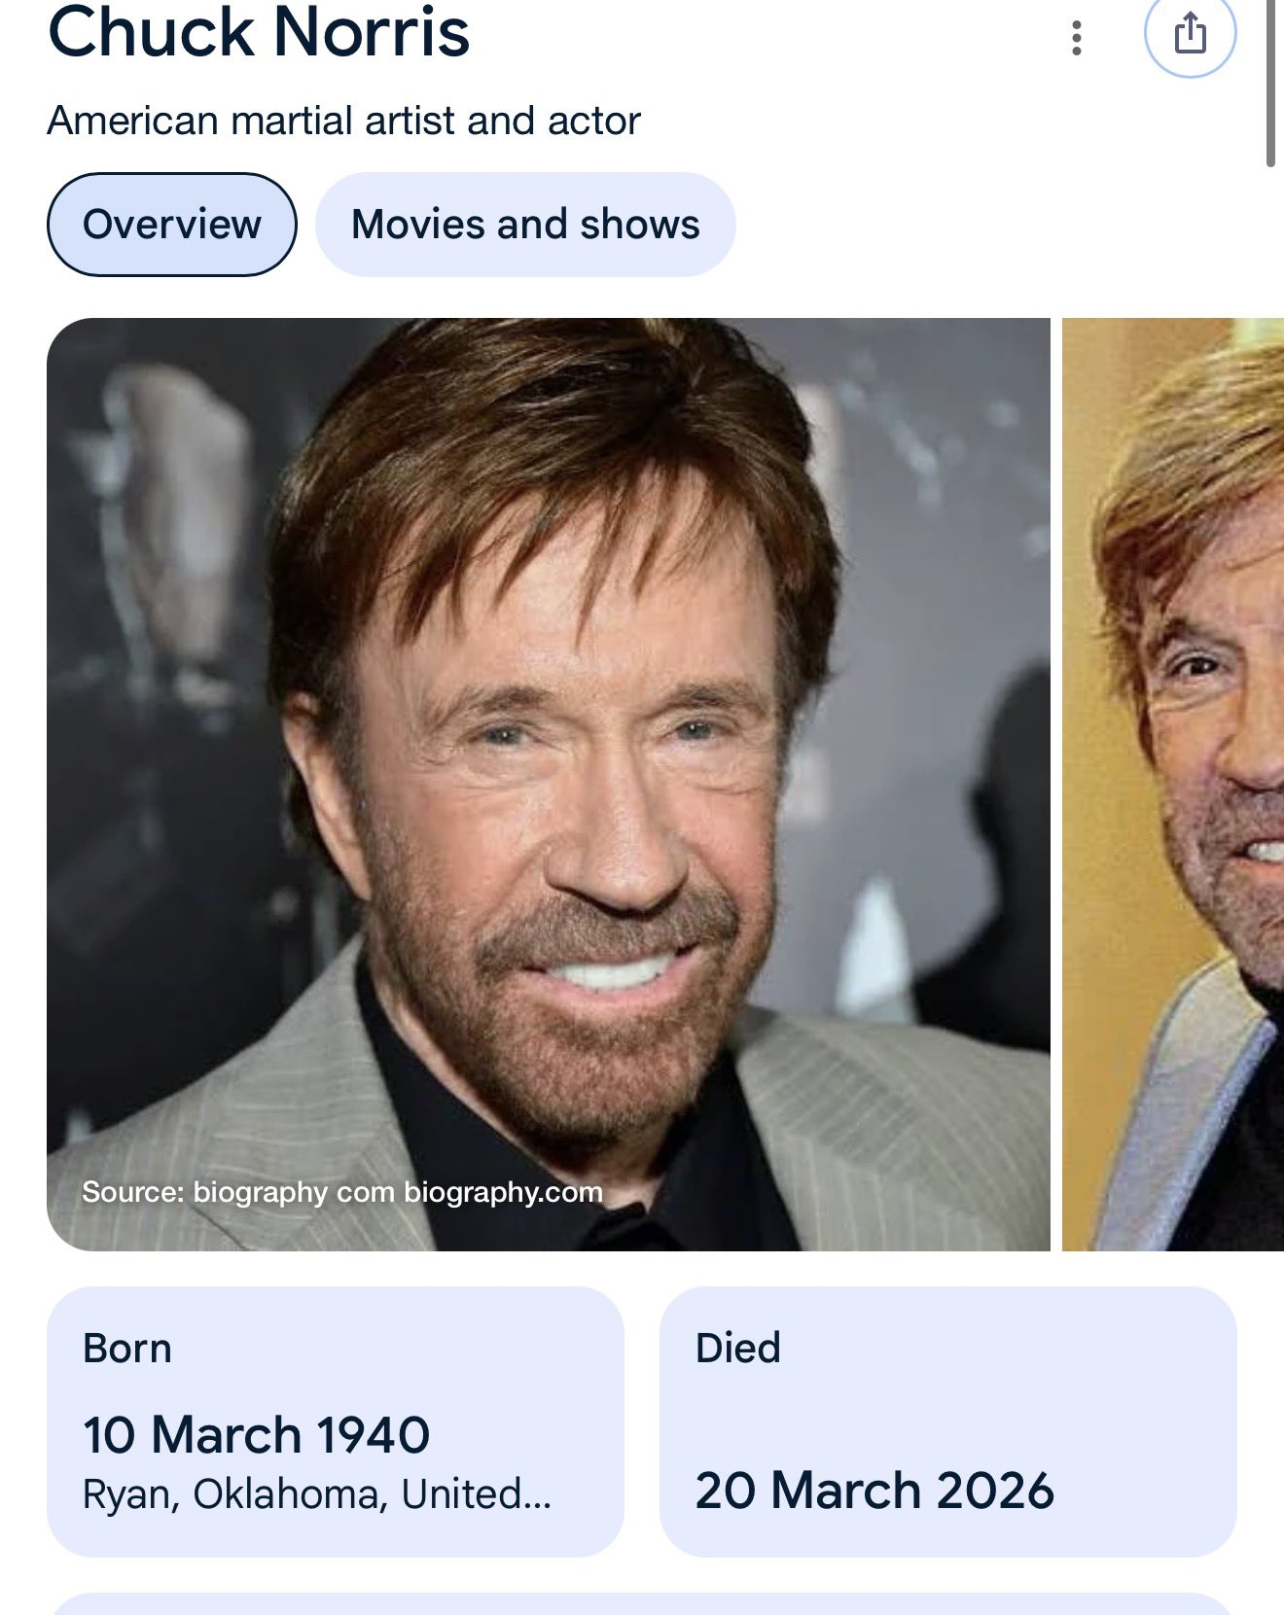This screenshot has height=1615, width=1284.
Task: Click the Chuck Norris title heading
Action: (258, 32)
